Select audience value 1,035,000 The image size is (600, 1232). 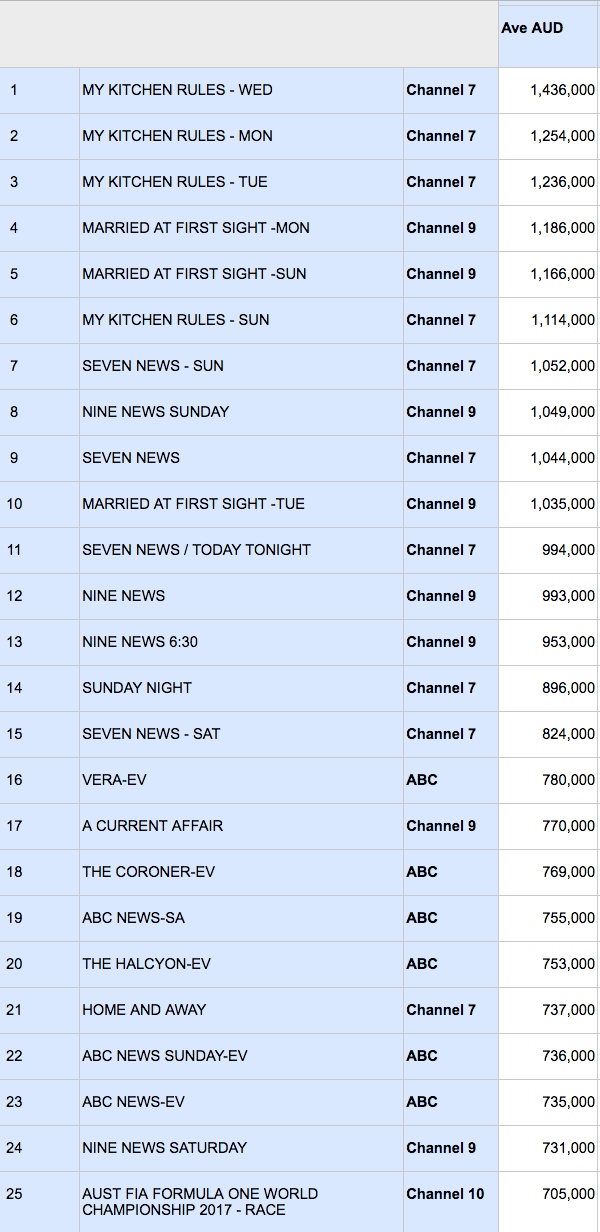(x=548, y=504)
